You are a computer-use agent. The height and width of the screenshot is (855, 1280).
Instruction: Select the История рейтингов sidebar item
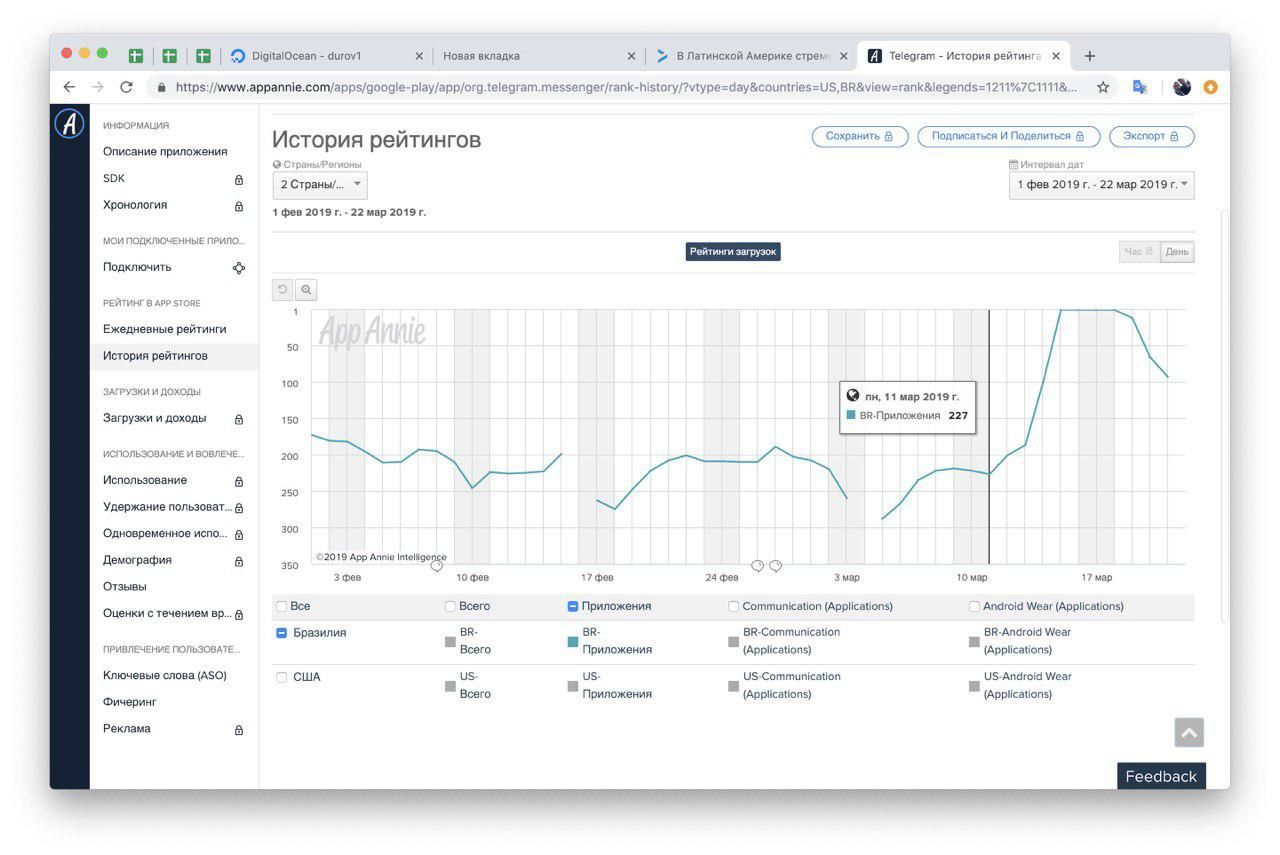(174, 356)
